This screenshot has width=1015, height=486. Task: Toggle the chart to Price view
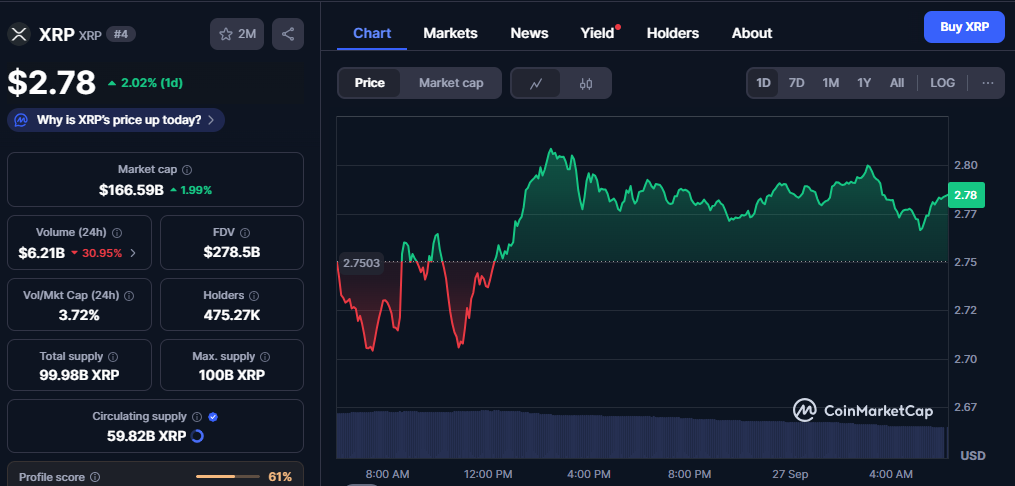369,83
